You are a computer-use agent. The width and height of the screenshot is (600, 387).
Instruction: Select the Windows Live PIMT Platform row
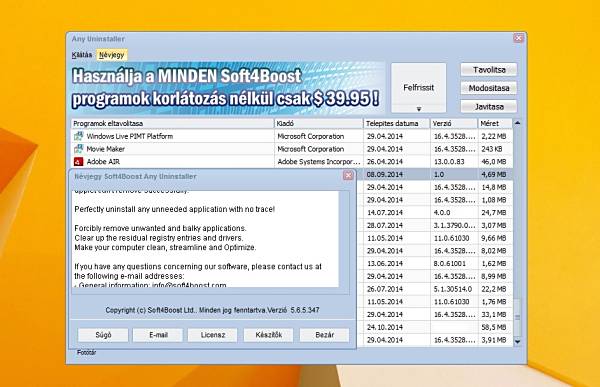(x=292, y=136)
